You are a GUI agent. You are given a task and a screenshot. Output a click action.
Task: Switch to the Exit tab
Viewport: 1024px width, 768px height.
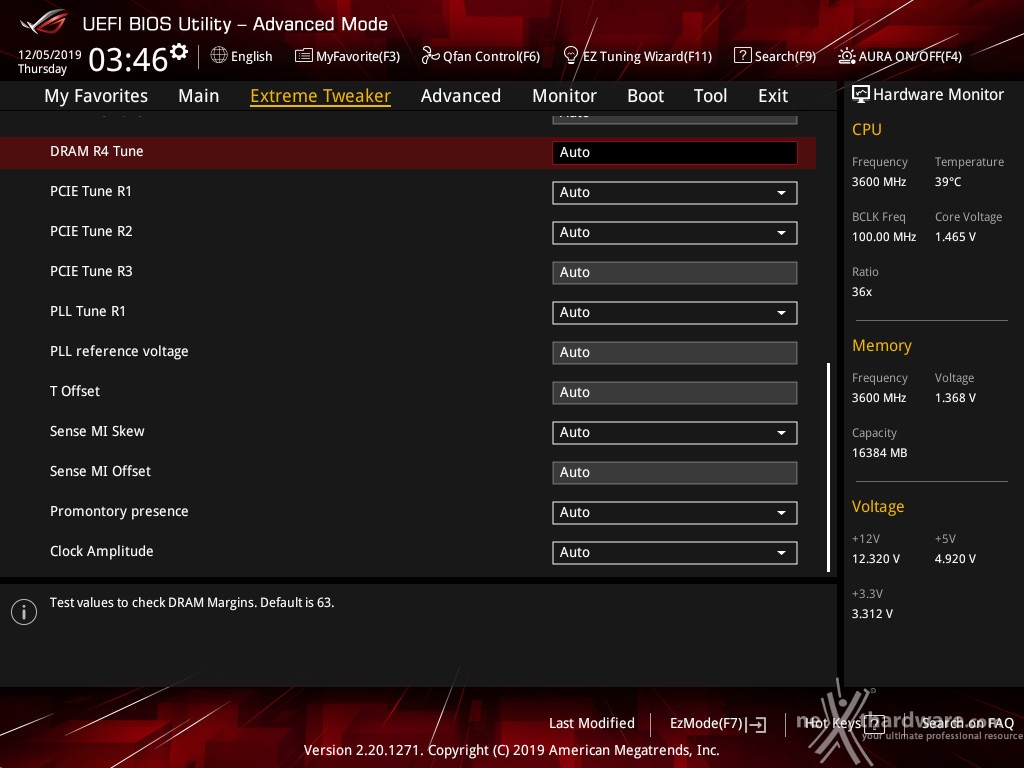(773, 95)
